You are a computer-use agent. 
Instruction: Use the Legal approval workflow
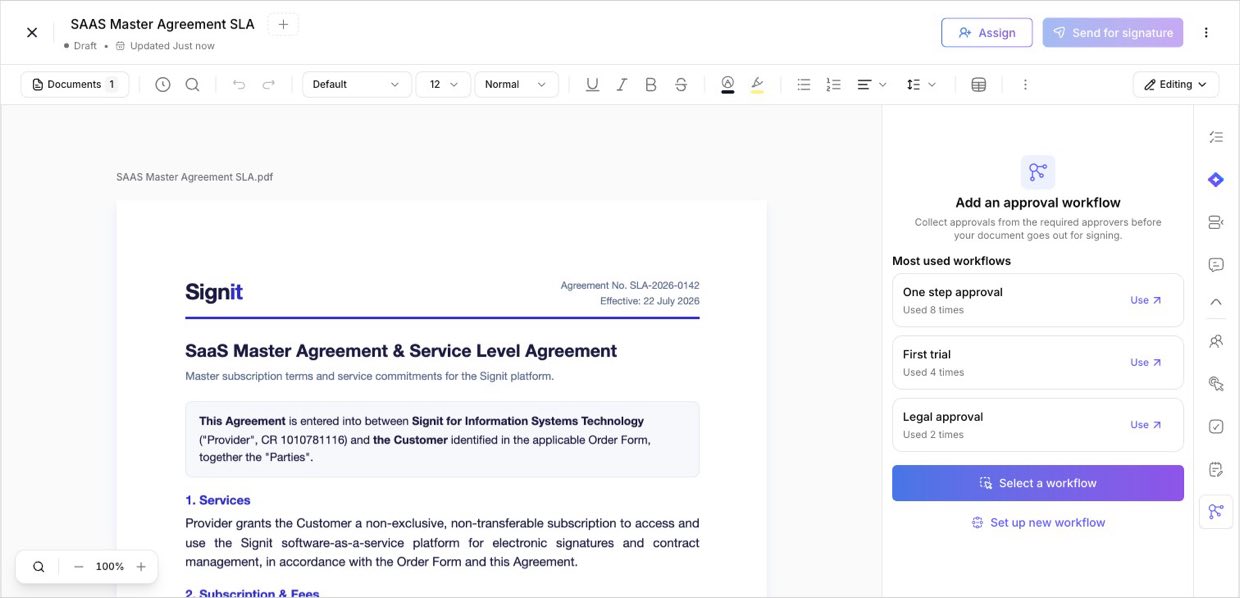[x=1146, y=425]
